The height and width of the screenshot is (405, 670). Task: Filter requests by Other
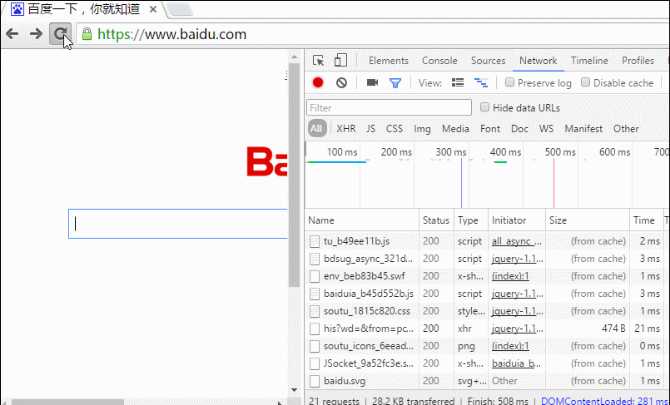pyautogui.click(x=626, y=129)
